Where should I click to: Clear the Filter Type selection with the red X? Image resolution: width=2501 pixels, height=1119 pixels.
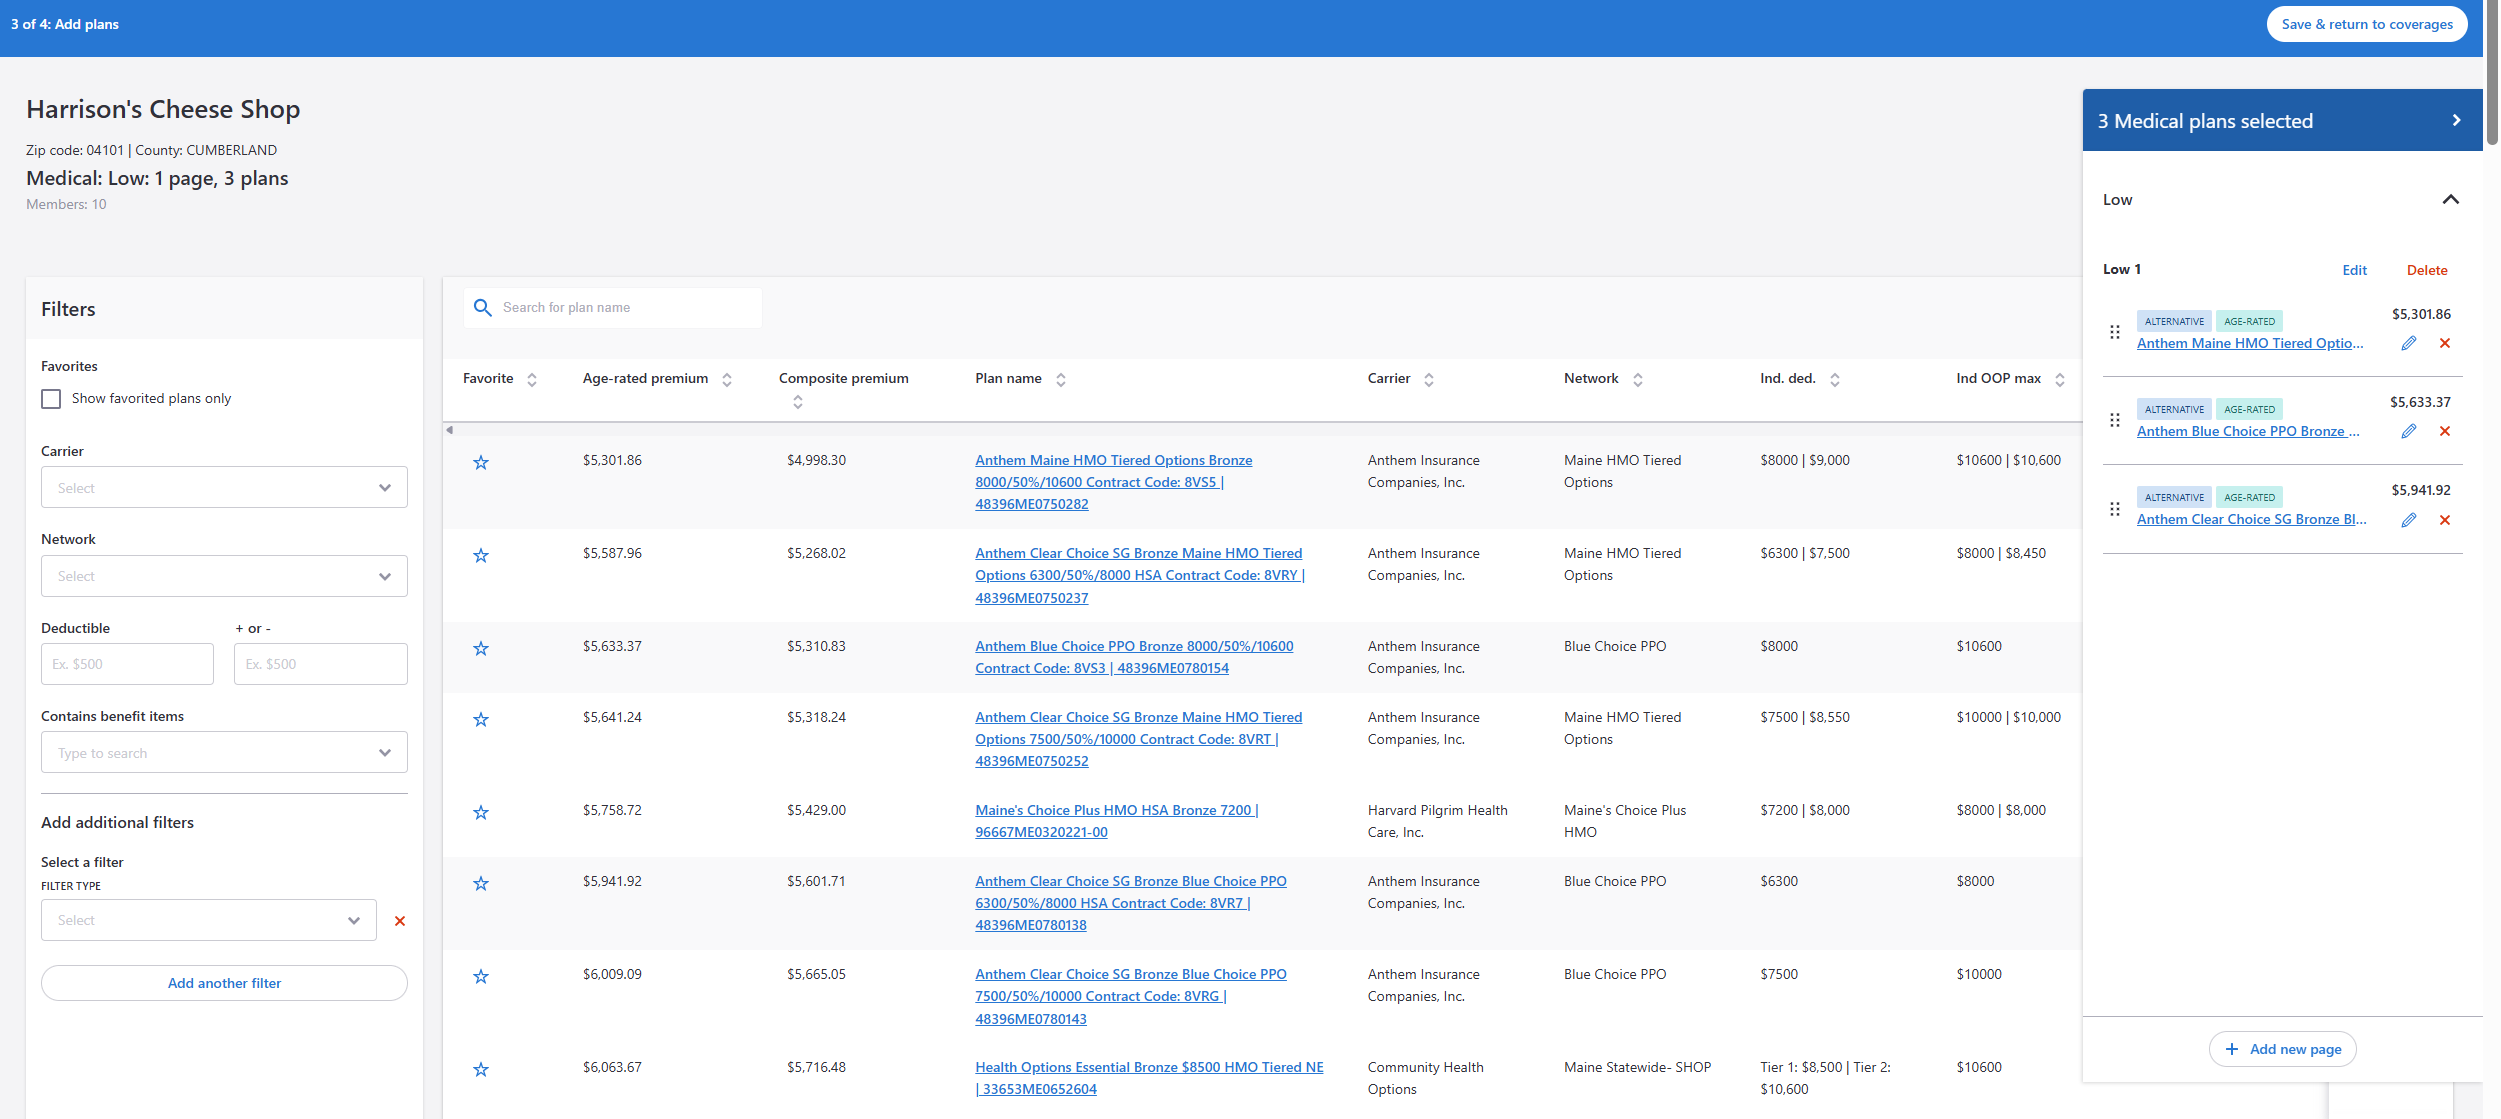399,920
